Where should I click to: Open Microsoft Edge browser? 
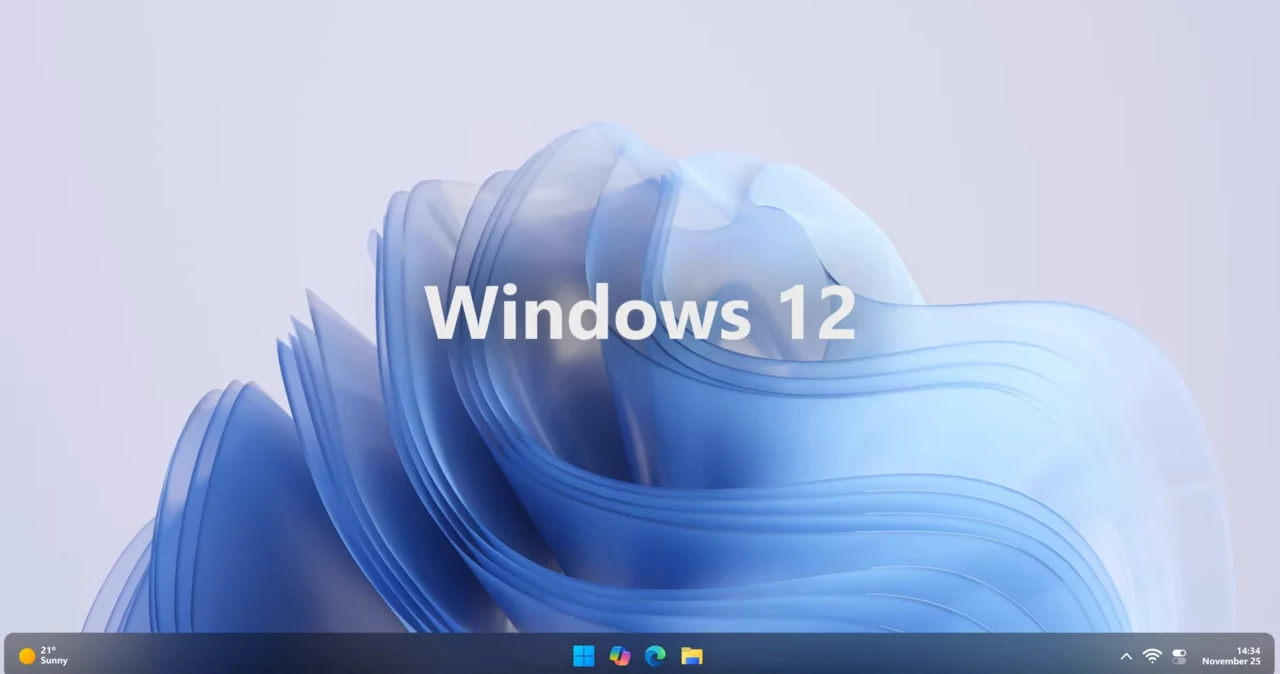point(655,656)
